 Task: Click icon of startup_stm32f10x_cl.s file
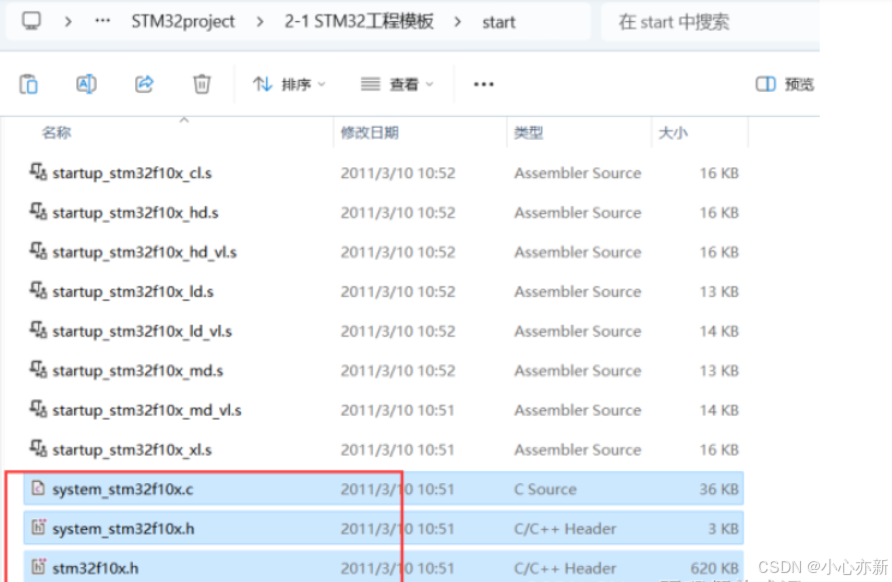pyautogui.click(x=38, y=171)
